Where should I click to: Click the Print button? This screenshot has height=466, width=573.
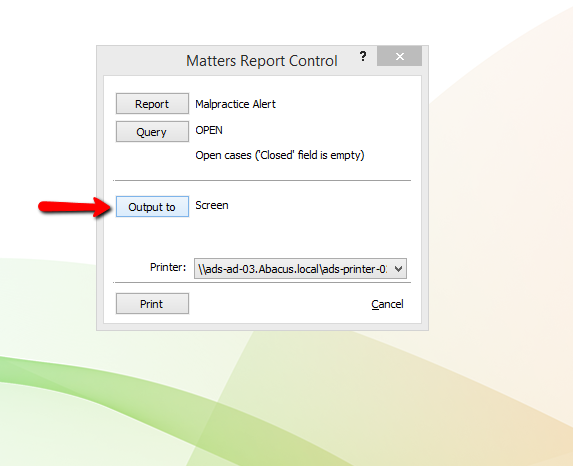click(152, 303)
